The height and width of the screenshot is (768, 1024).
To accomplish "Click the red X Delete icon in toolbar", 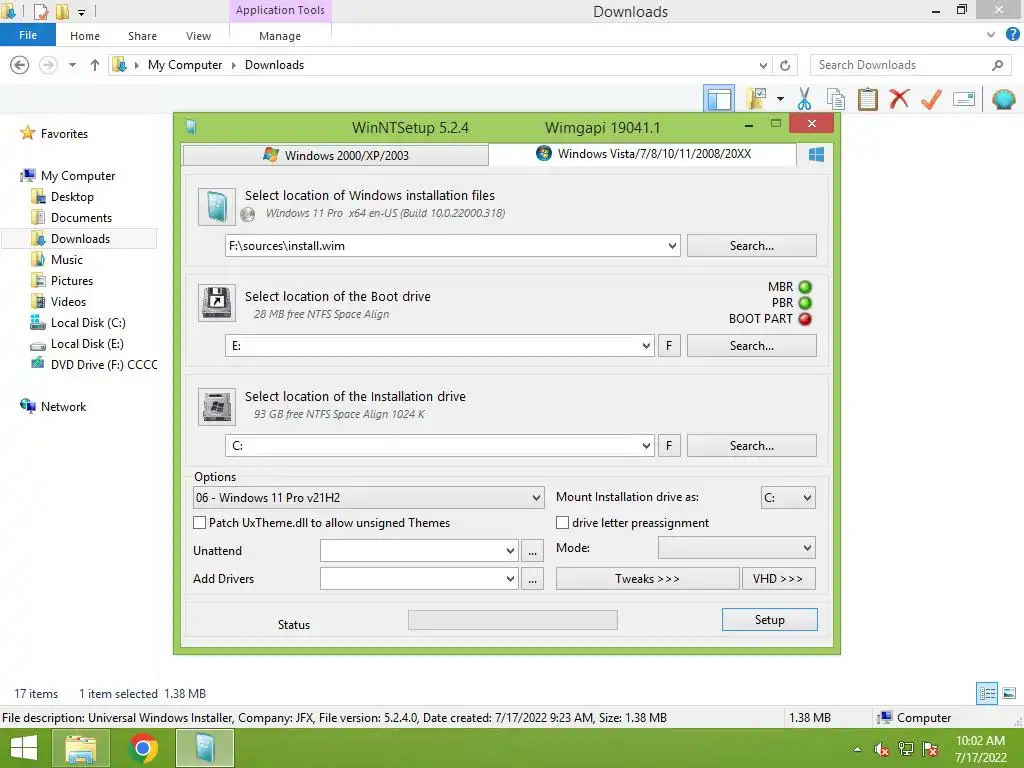I will [x=899, y=99].
